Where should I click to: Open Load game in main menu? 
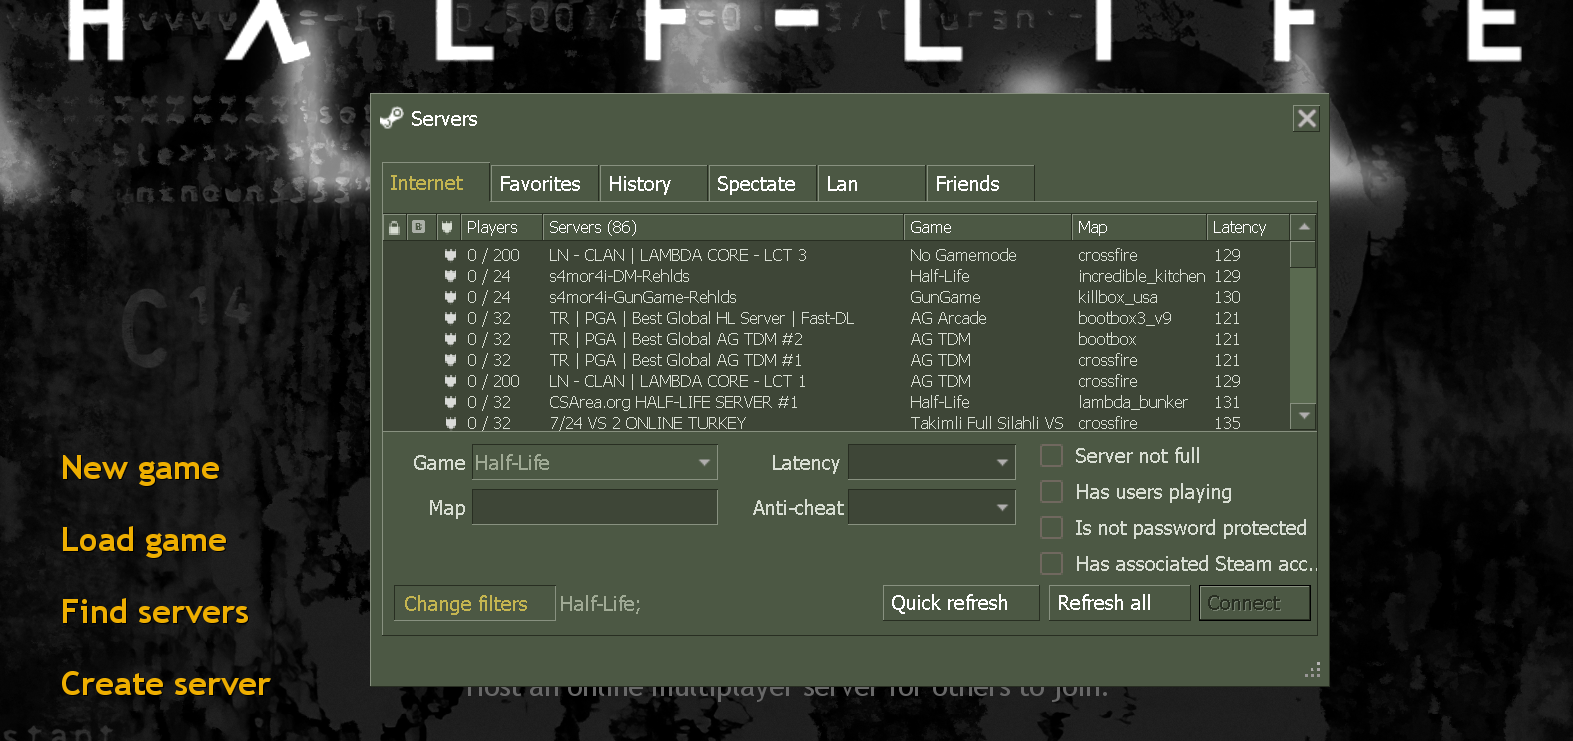pyautogui.click(x=144, y=540)
